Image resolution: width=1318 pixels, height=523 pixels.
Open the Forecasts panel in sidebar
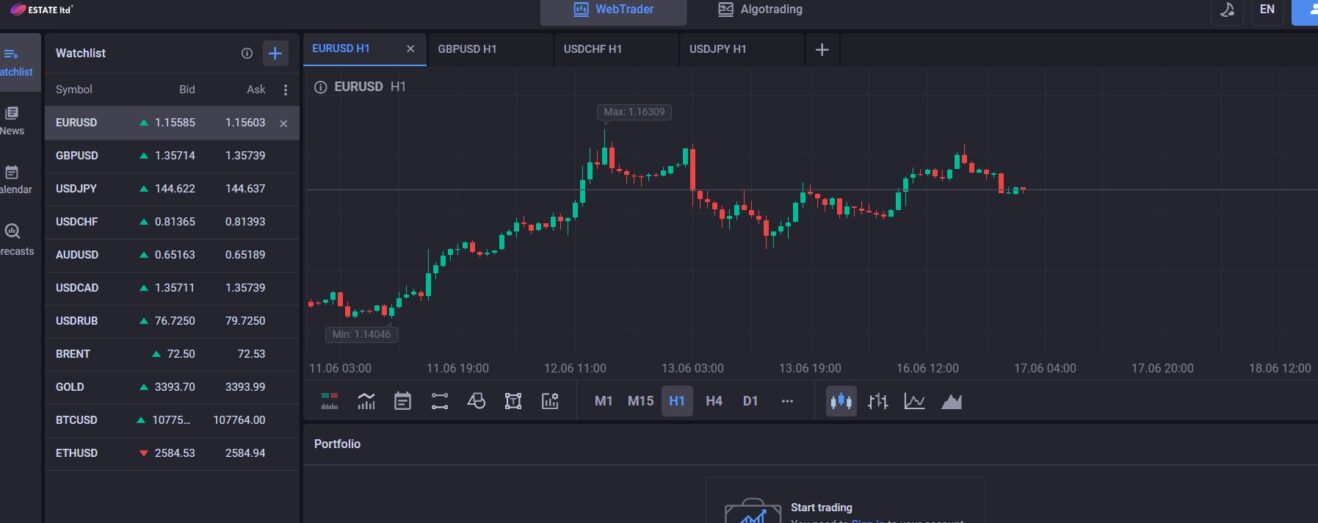[13, 239]
